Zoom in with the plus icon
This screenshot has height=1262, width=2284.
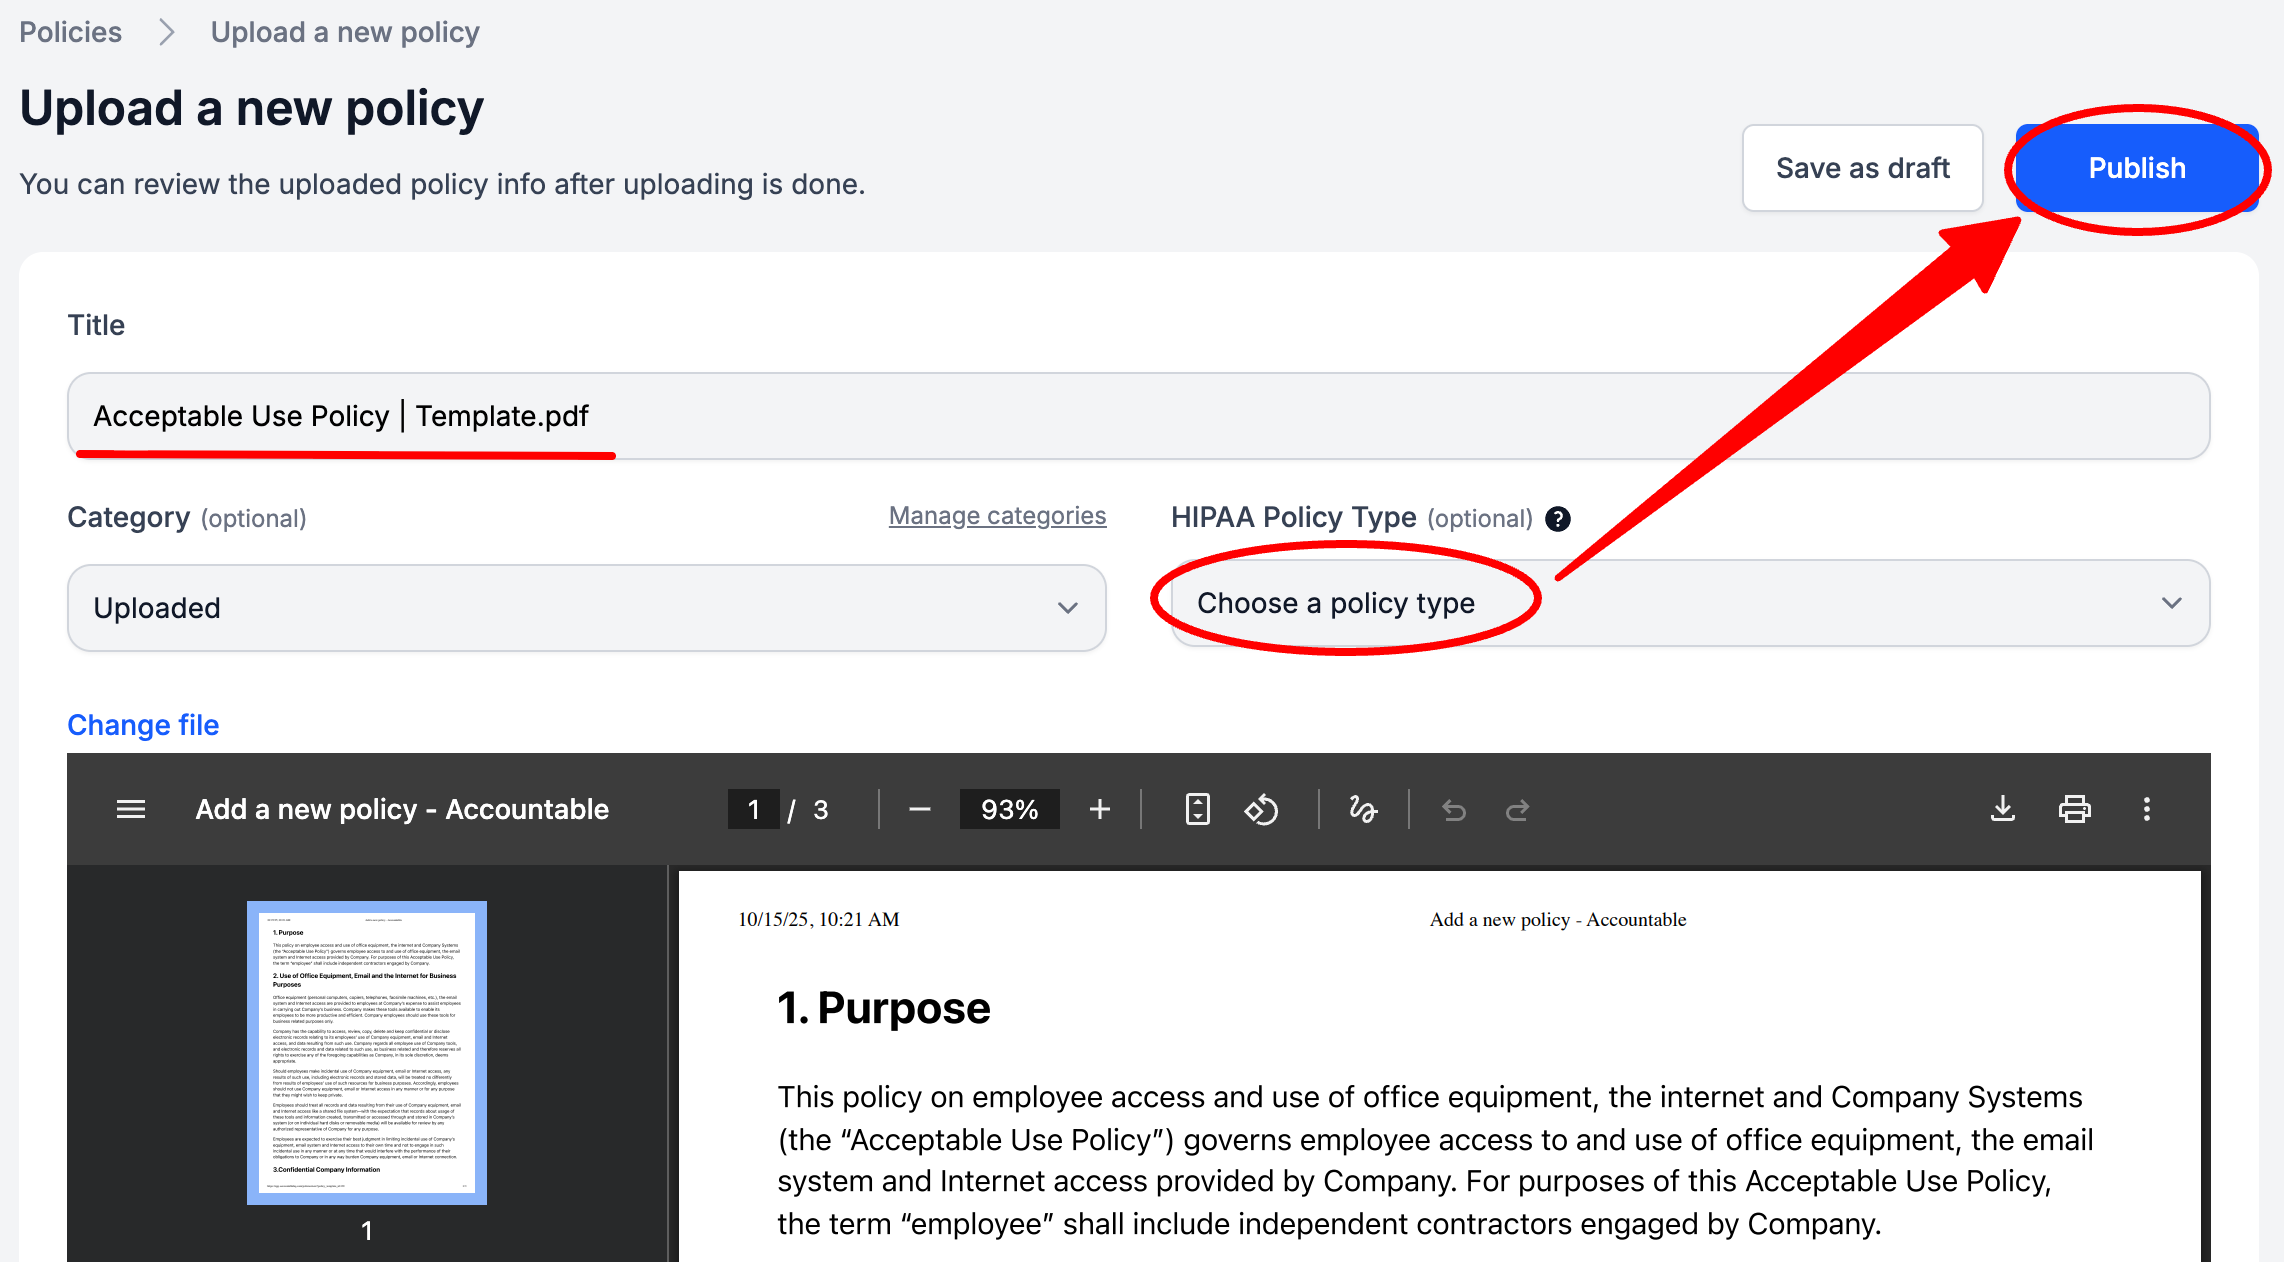pyautogui.click(x=1099, y=809)
